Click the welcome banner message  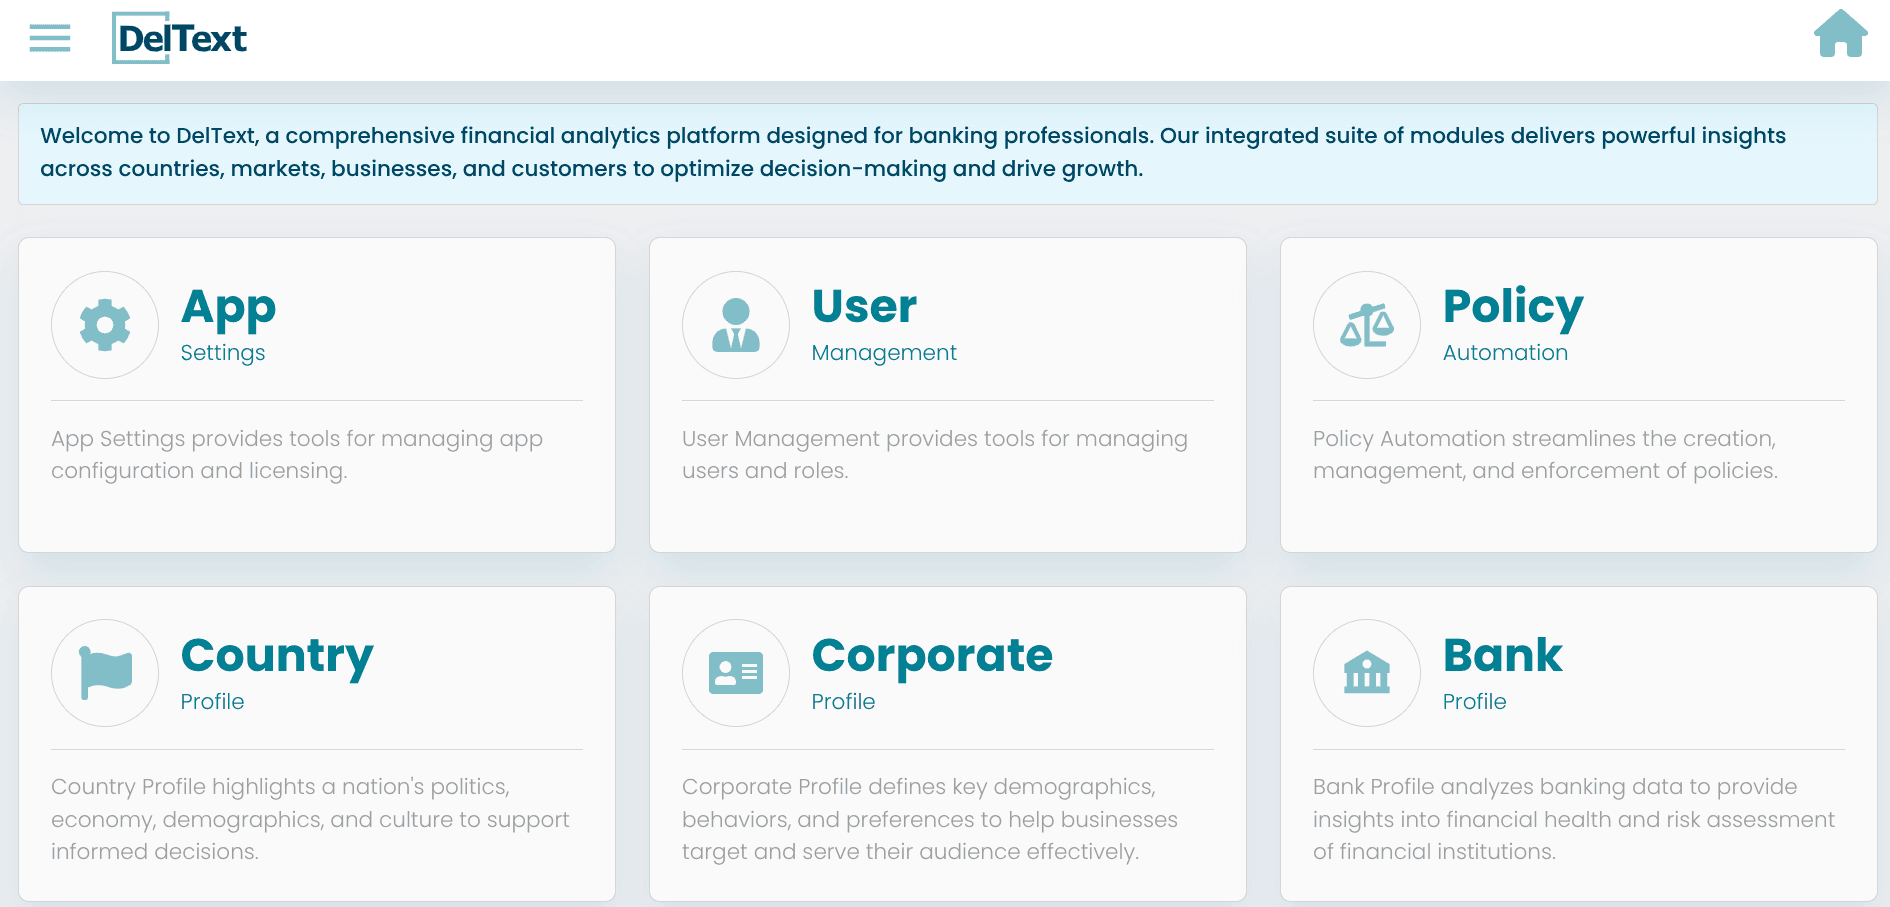pos(912,152)
